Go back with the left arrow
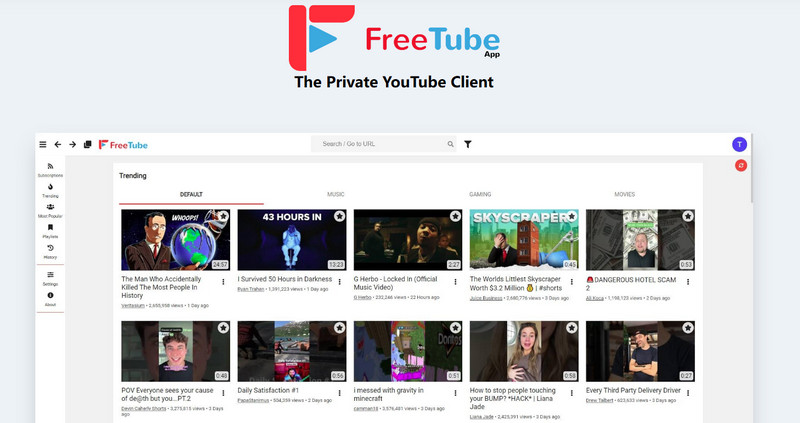Screen dimensions: 800x423 click(58, 144)
